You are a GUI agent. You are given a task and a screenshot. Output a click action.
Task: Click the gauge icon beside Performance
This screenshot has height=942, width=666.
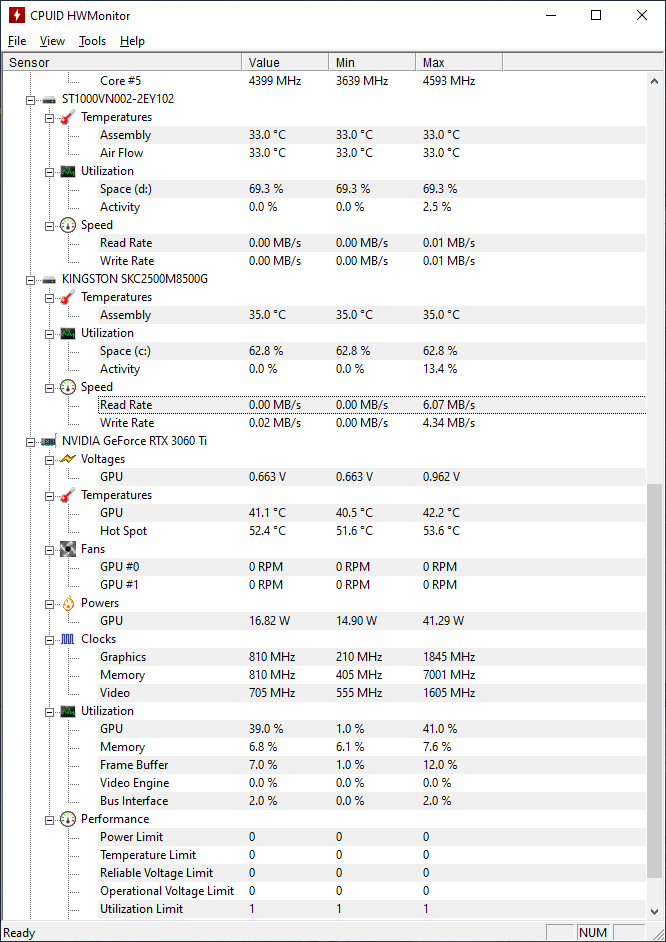click(68, 819)
